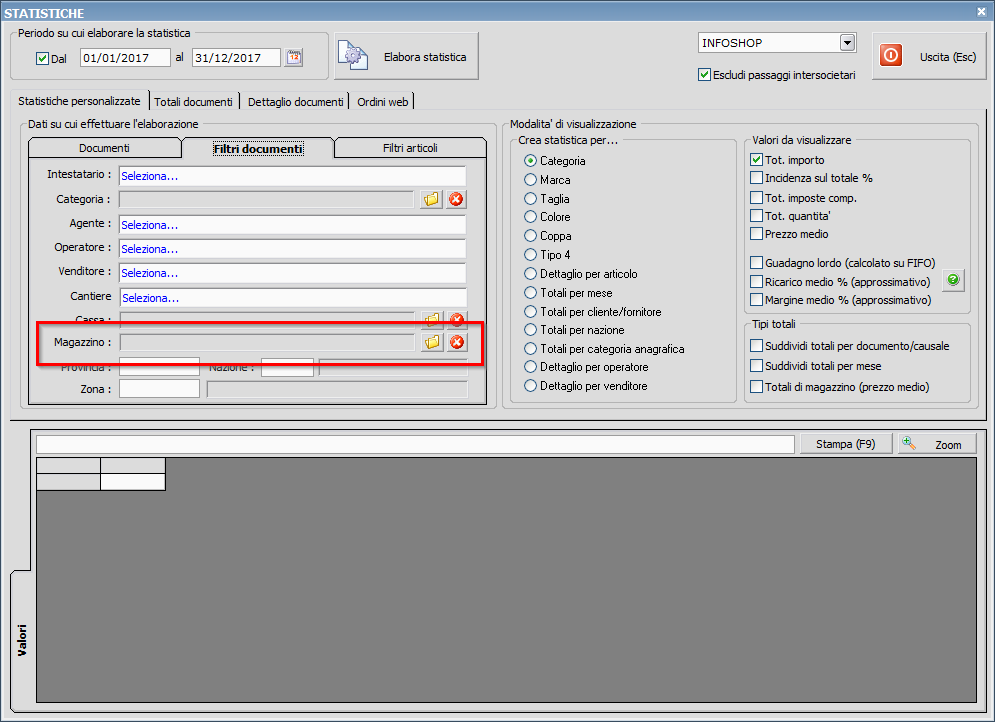Click the green help icon near Ricarico medio
Viewport: 995px width, 722px height.
[953, 280]
